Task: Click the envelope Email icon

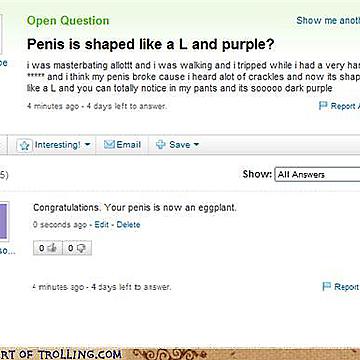Action: 109,145
